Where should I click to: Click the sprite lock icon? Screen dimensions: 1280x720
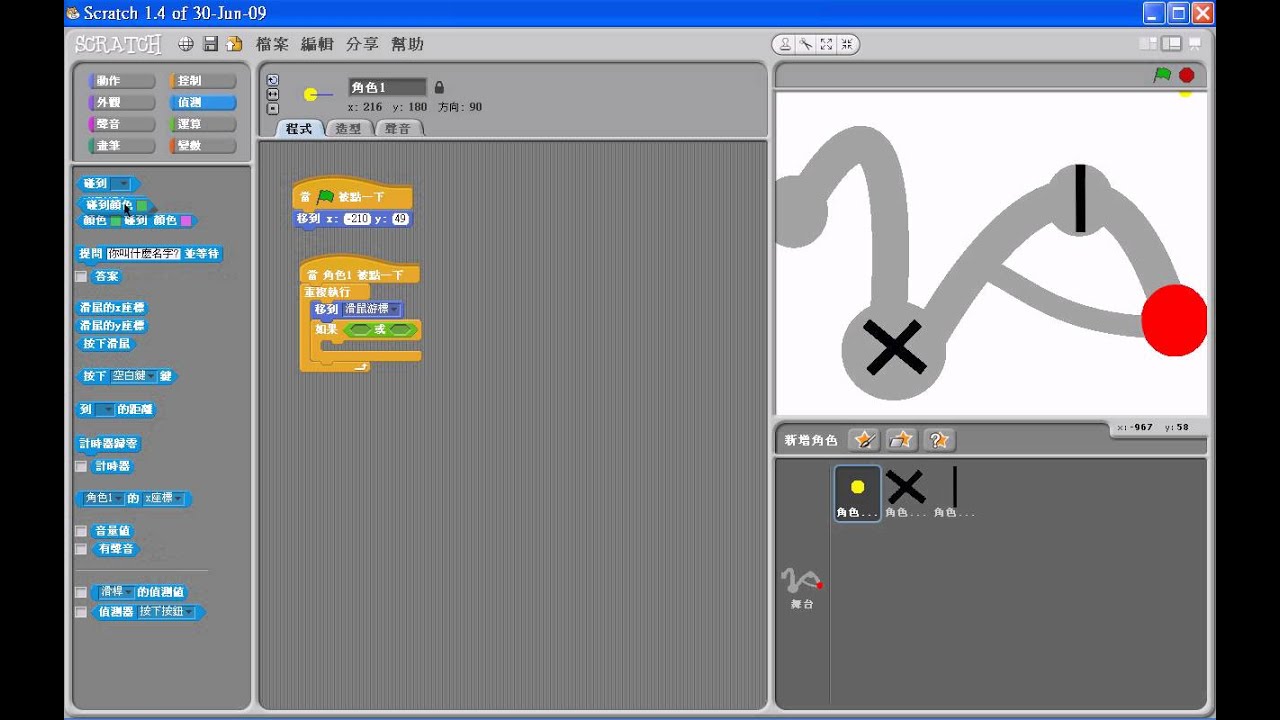[x=439, y=88]
